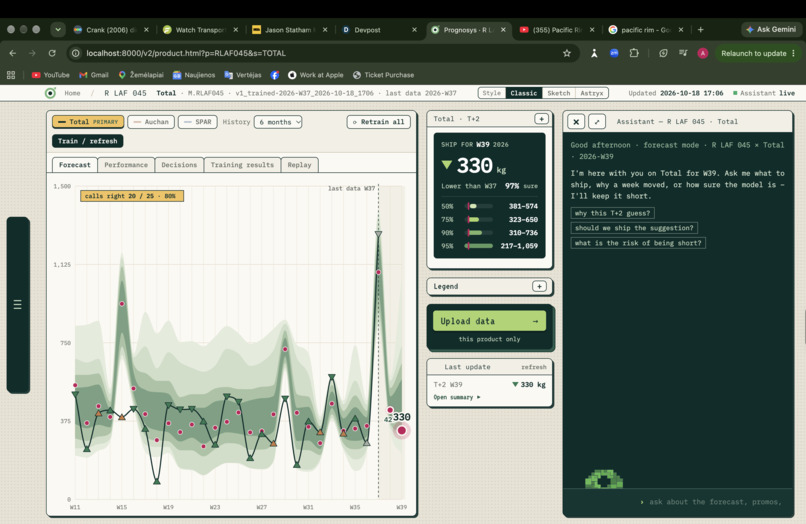Viewport: 806px width, 524px height.
Task: Open a new browser tab
Action: point(700,30)
